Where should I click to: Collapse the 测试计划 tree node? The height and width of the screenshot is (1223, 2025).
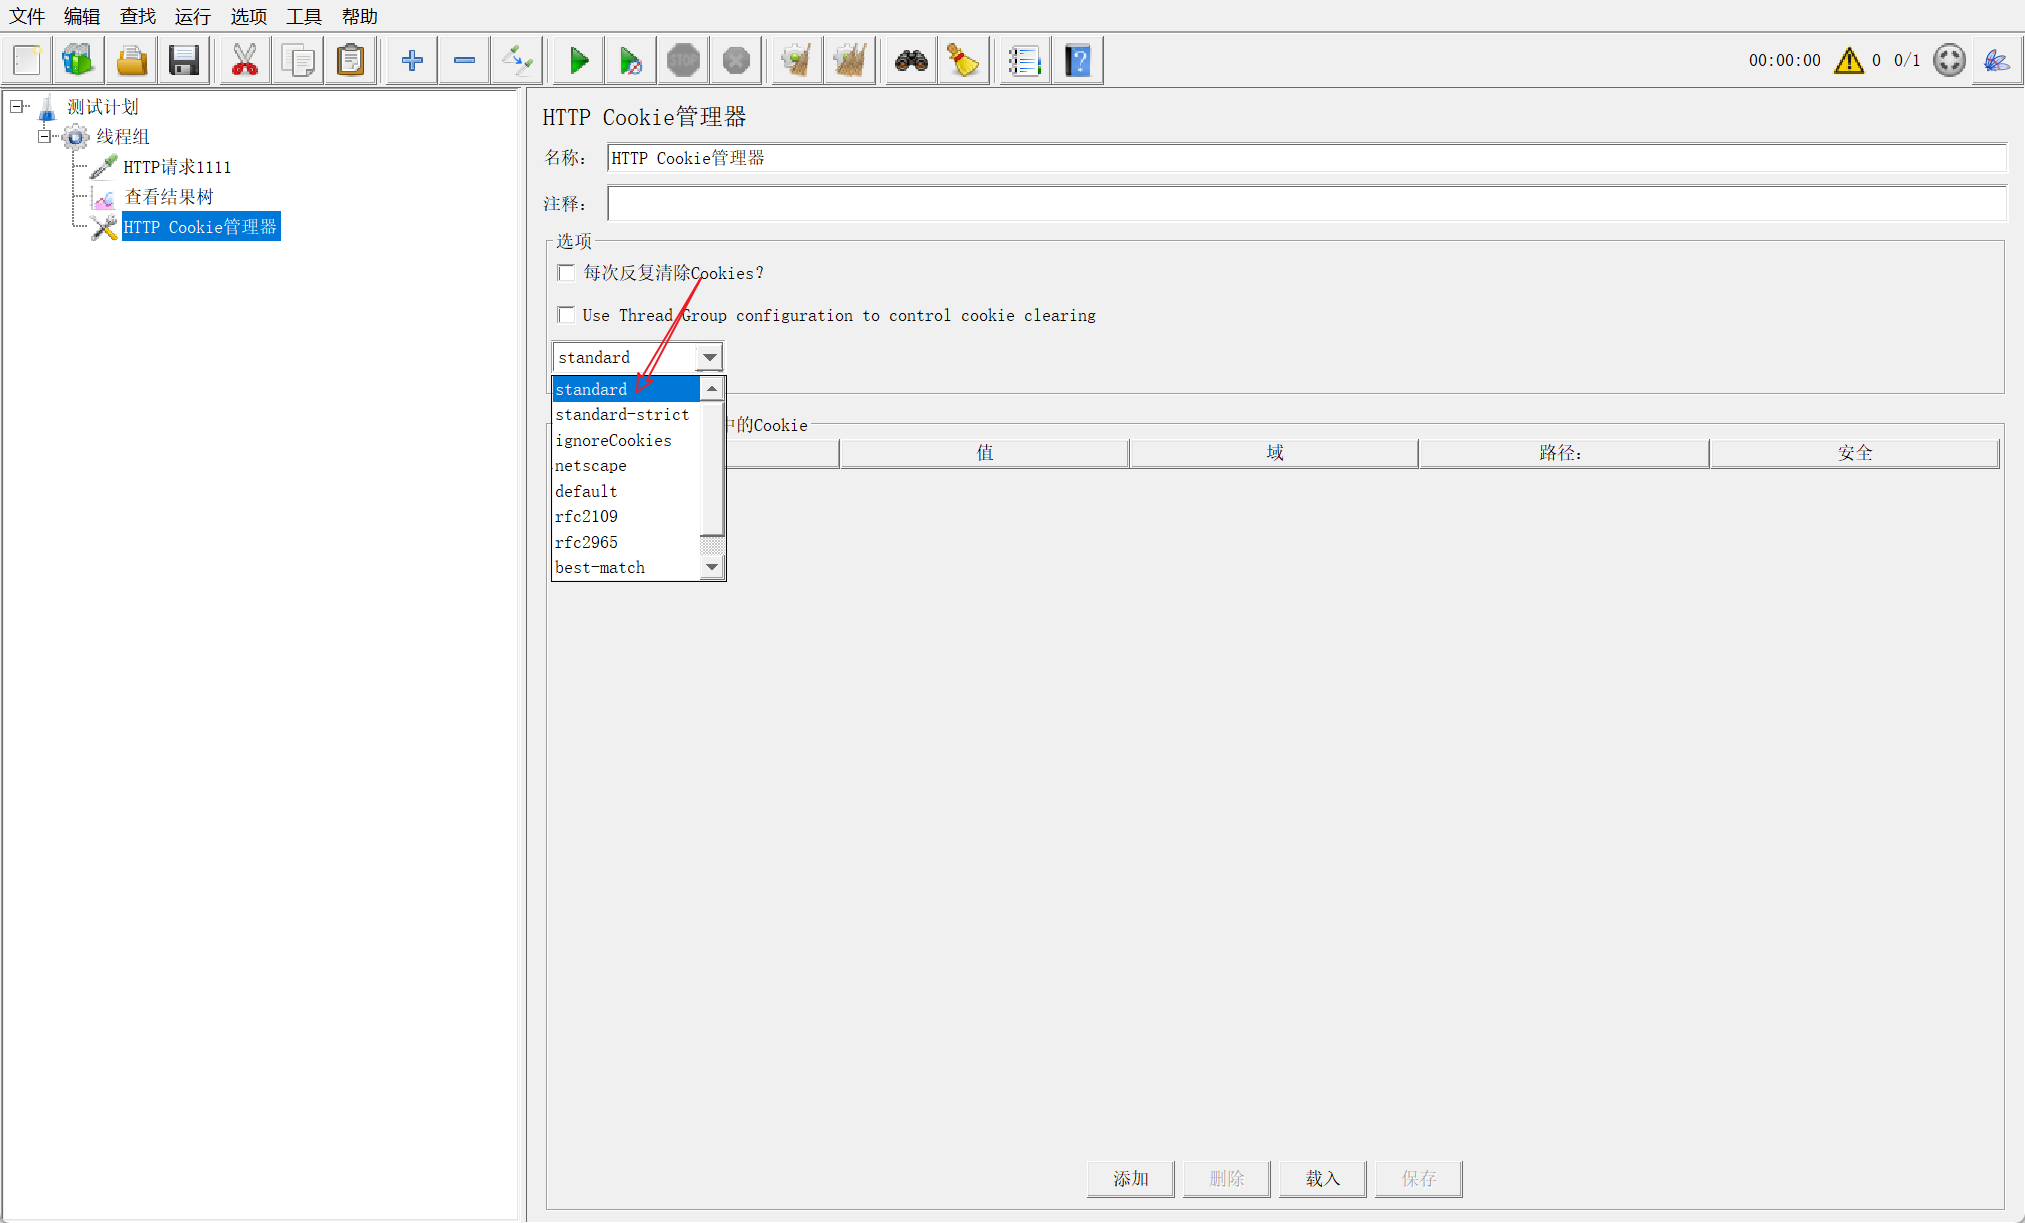click(17, 106)
